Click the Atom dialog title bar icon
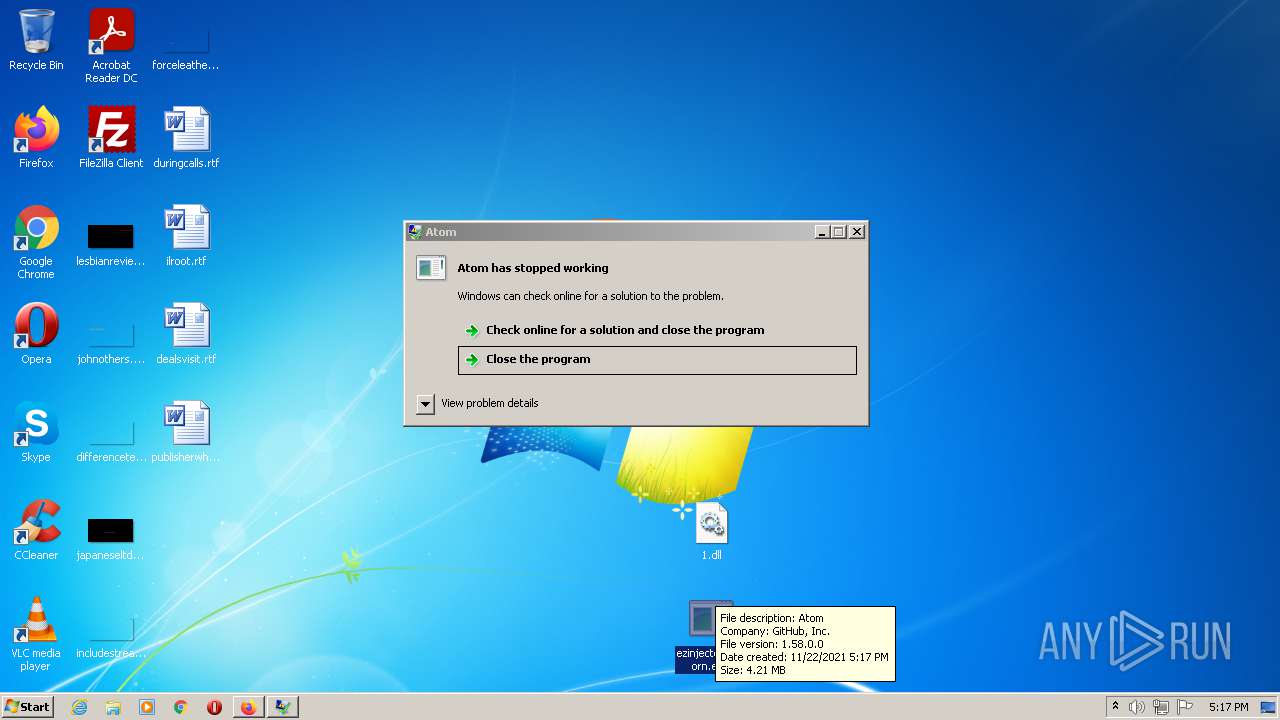 pos(415,232)
